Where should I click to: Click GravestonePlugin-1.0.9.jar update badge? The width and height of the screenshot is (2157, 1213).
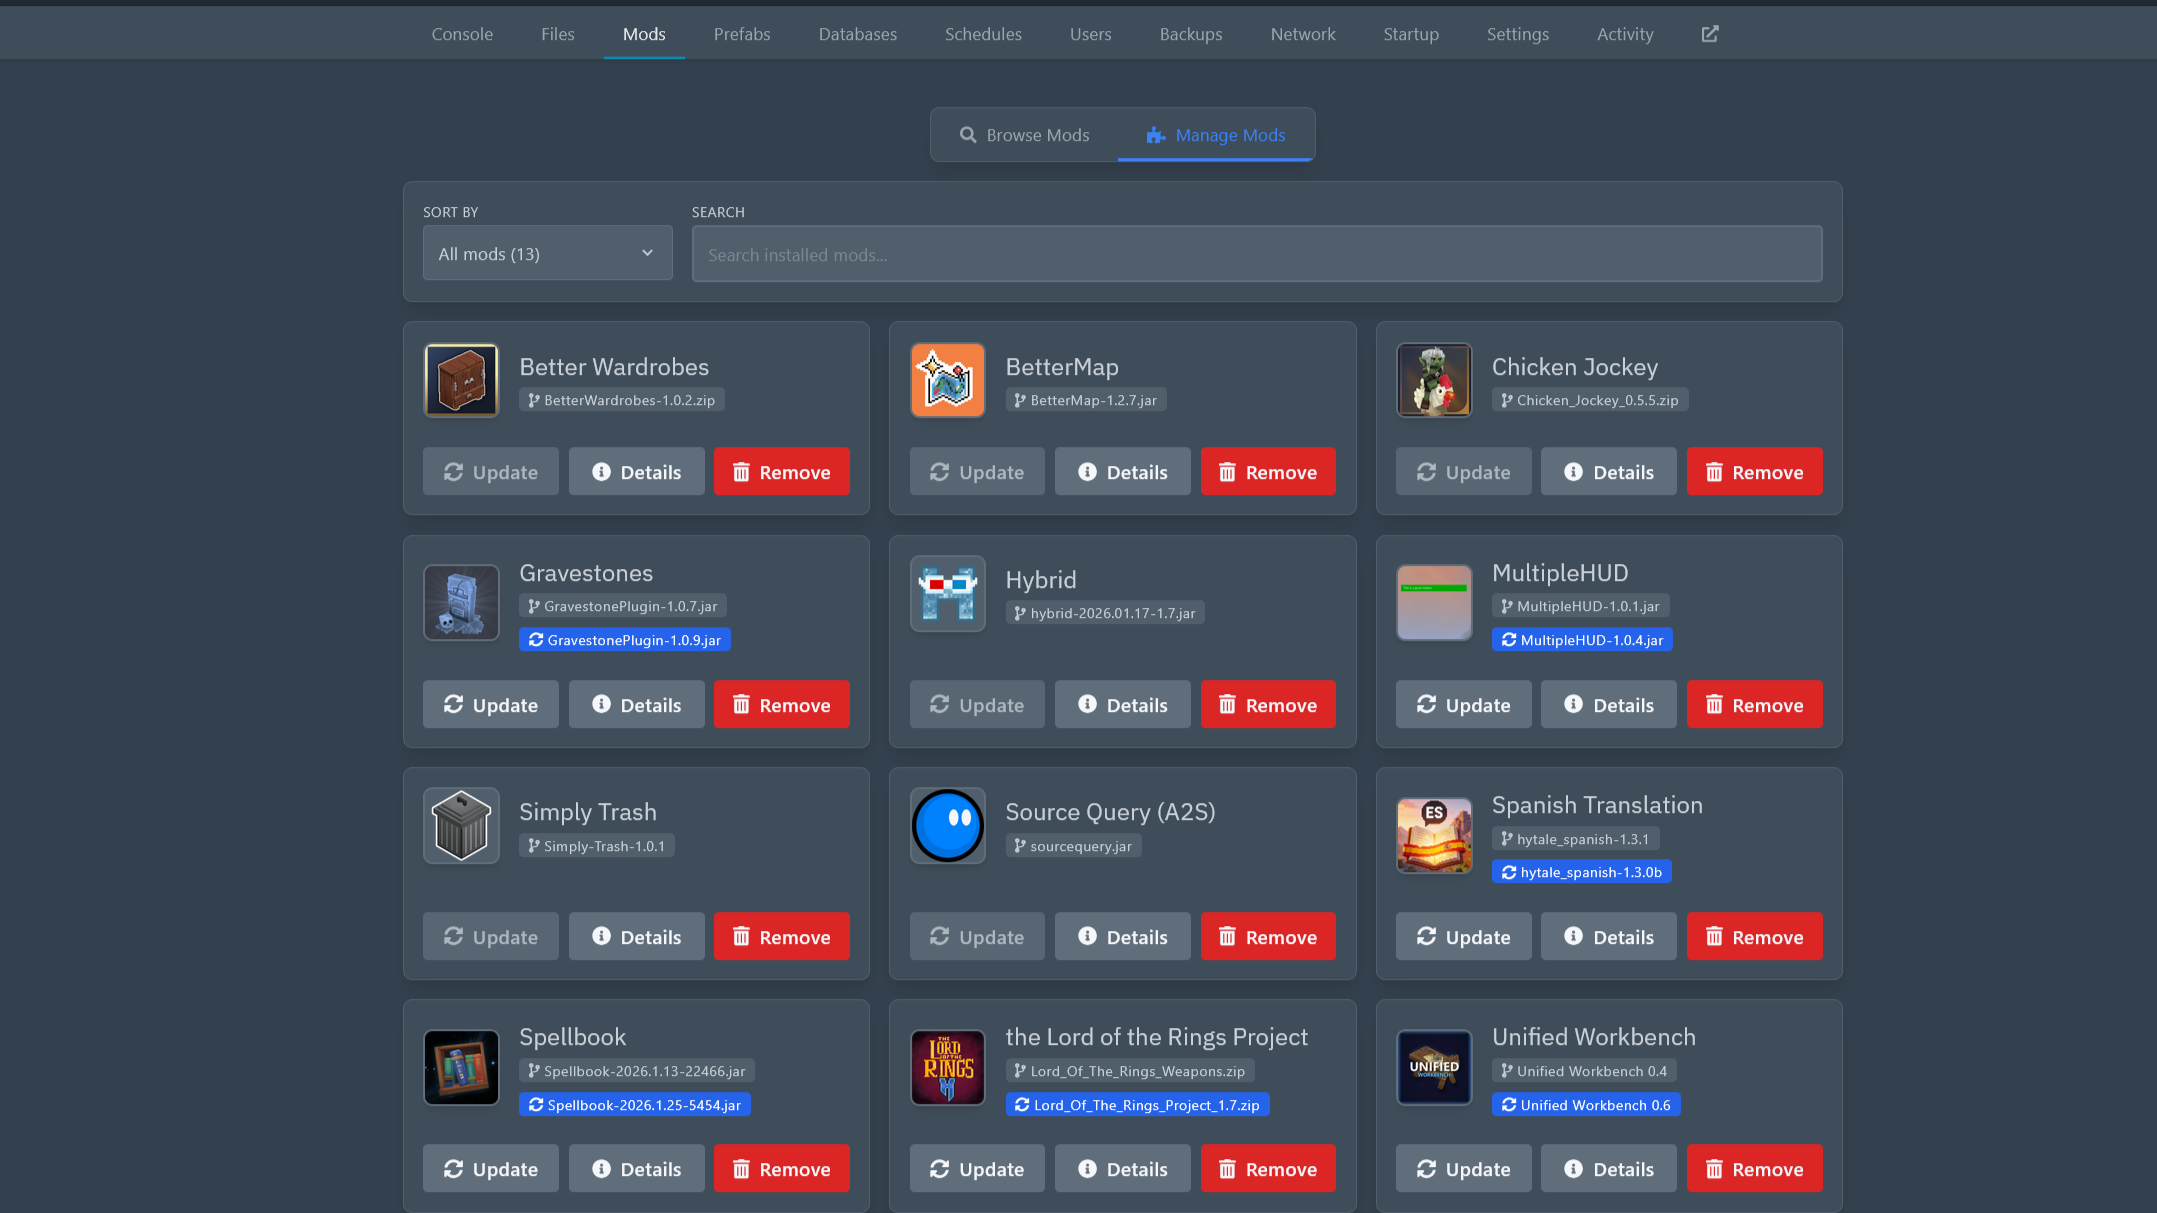pyautogui.click(x=624, y=640)
